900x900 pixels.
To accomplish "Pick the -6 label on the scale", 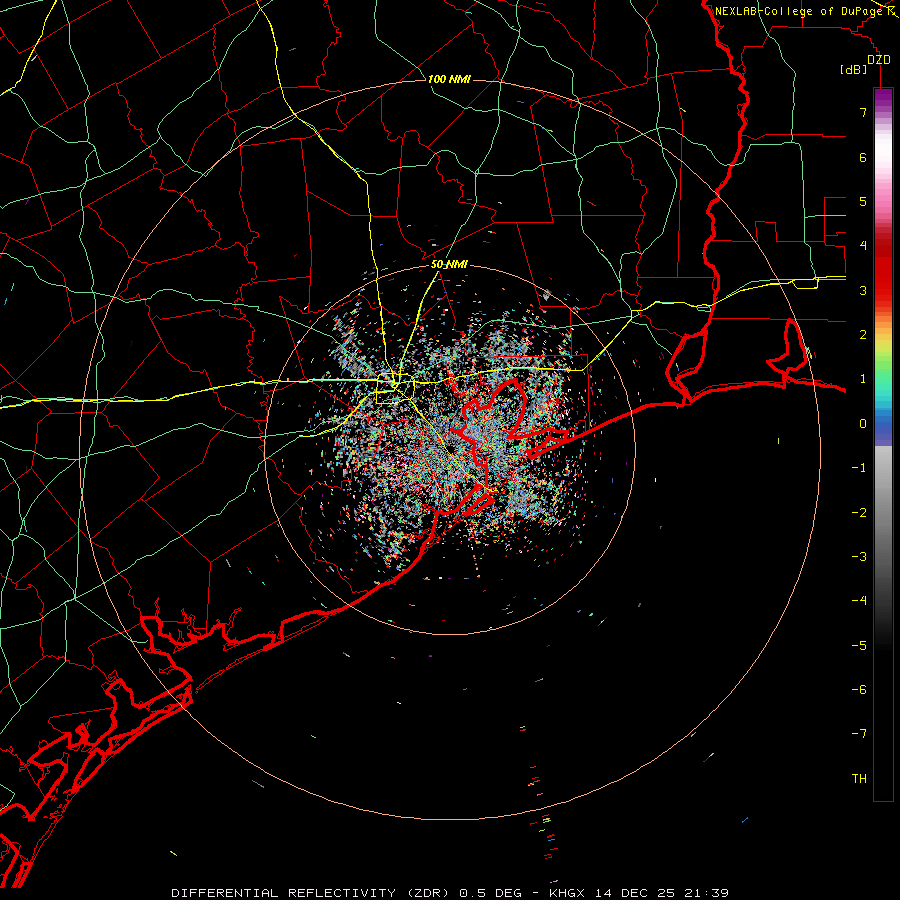I will pyautogui.click(x=859, y=690).
